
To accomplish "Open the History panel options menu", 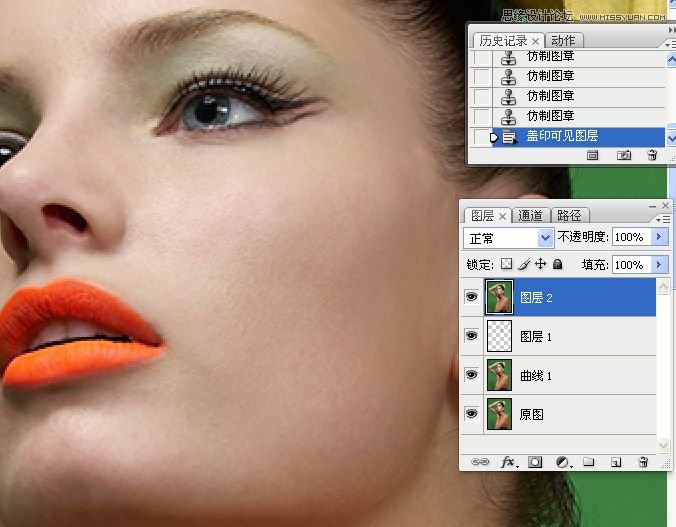I will 670,44.
